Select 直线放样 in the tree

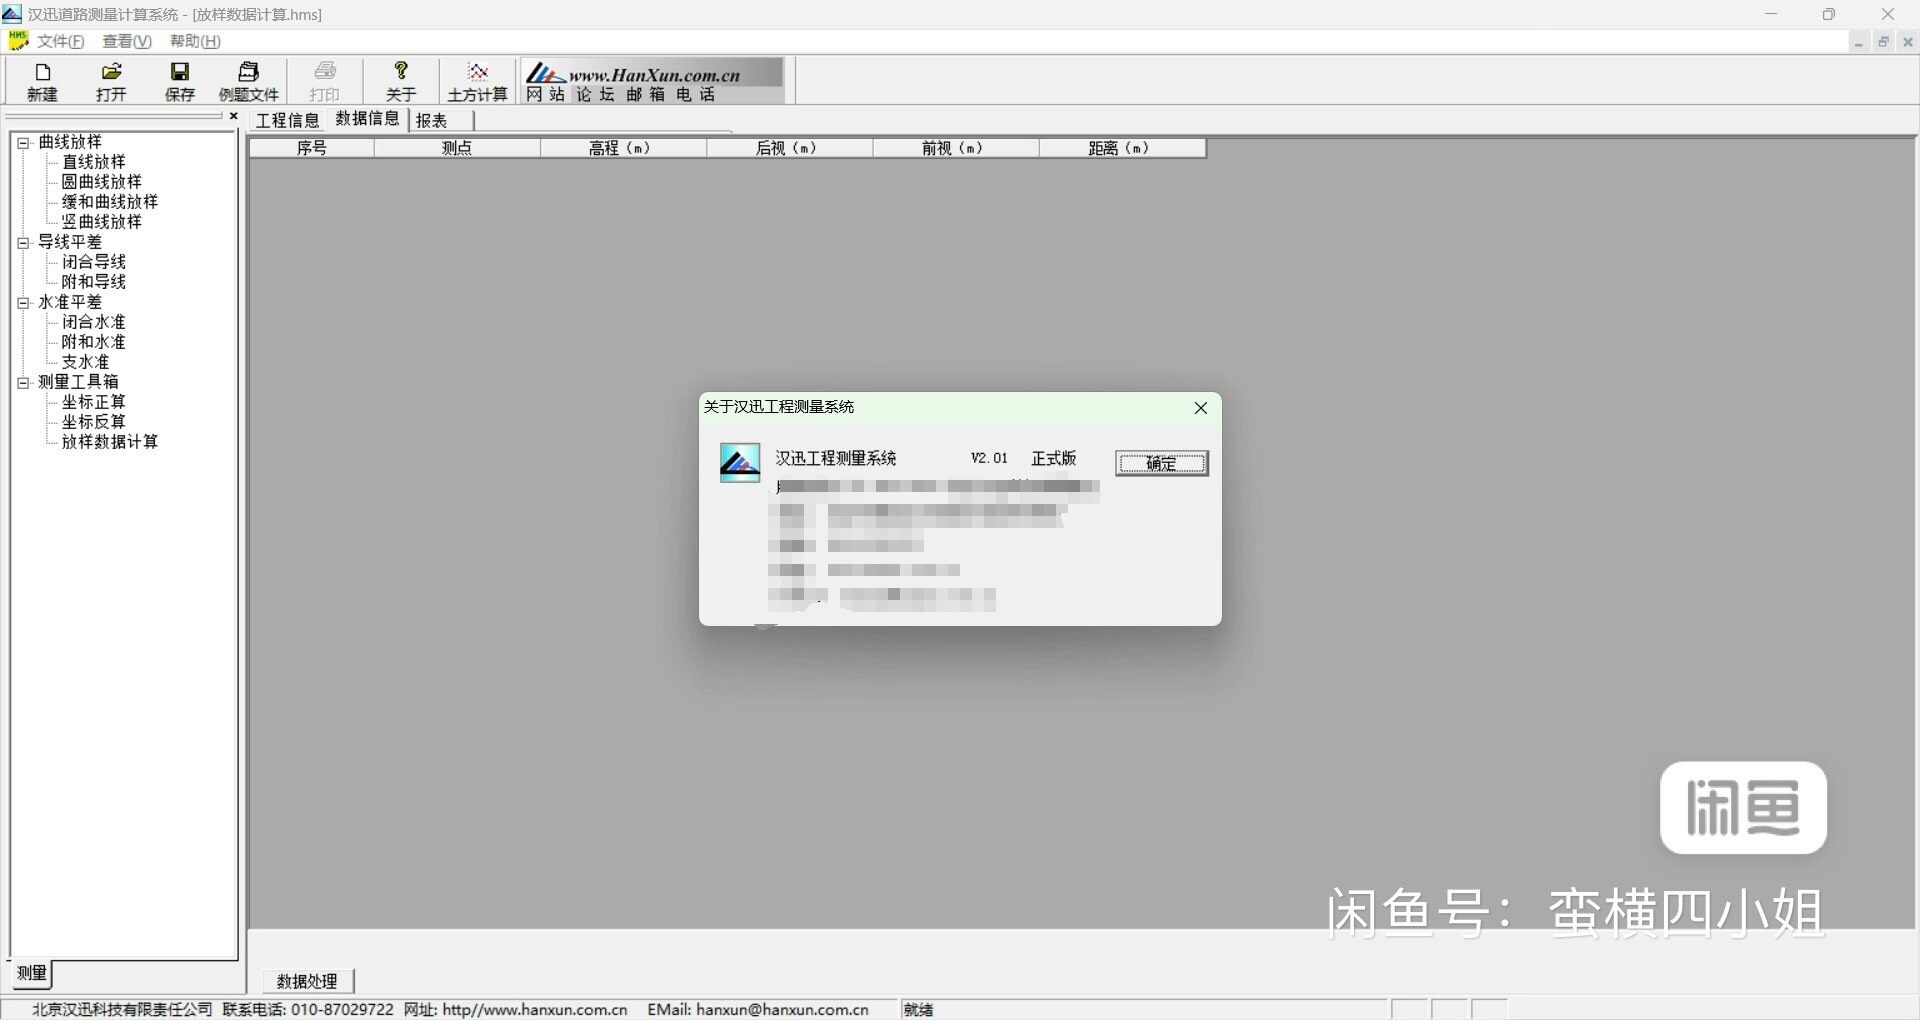coord(94,162)
